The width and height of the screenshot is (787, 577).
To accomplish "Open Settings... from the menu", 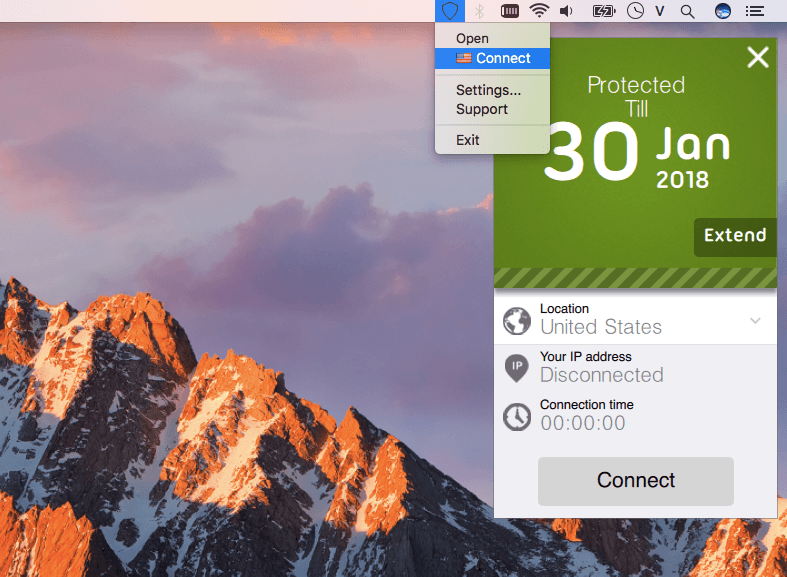I will tap(492, 90).
